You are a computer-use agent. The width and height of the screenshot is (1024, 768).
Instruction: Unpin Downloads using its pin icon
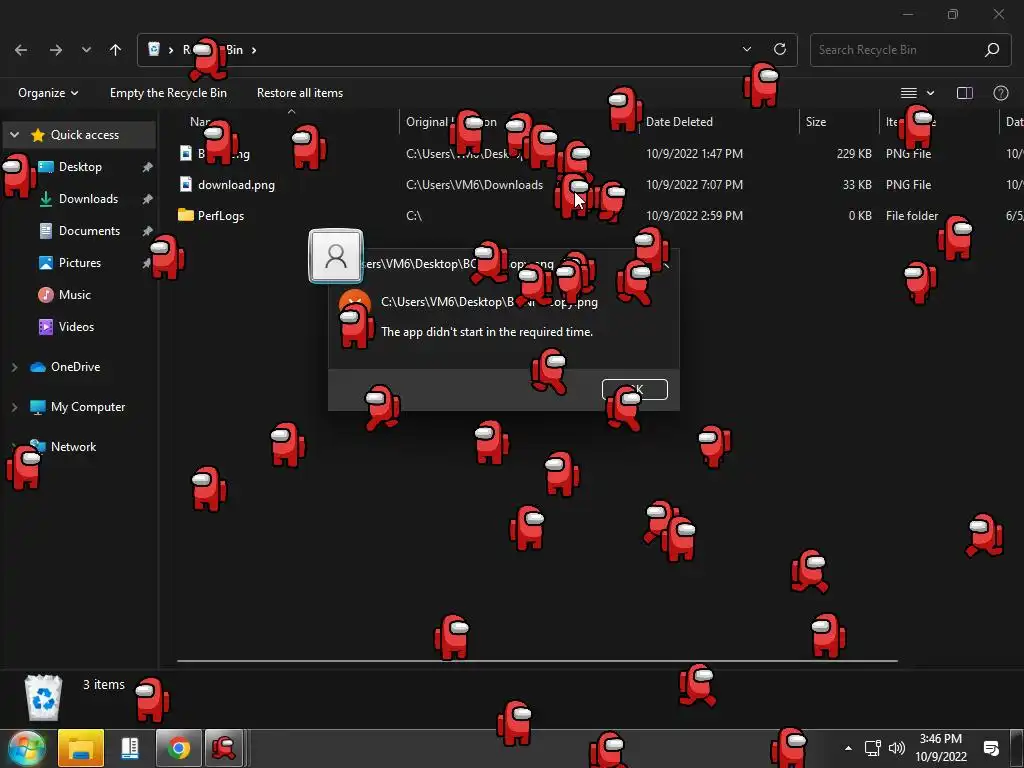point(148,199)
